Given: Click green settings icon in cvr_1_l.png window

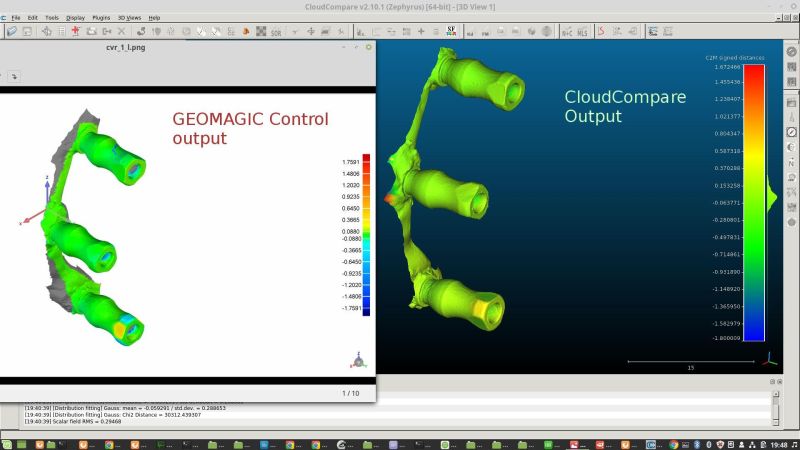Looking at the screenshot, I should pos(368,47).
